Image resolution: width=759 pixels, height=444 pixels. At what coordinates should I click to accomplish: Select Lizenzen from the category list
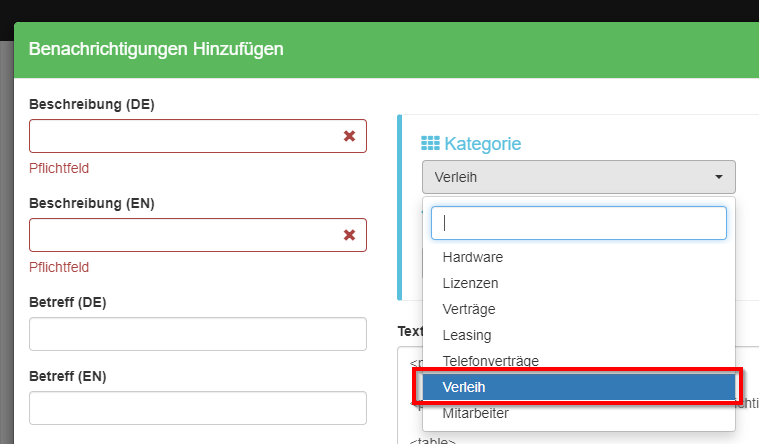pyautogui.click(x=578, y=283)
